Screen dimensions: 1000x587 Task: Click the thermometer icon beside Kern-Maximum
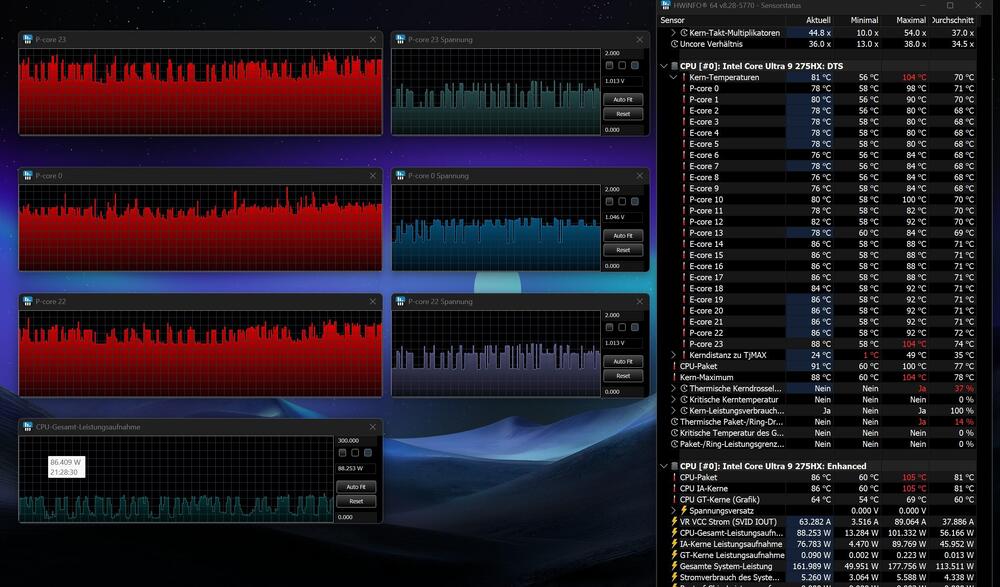click(x=674, y=377)
